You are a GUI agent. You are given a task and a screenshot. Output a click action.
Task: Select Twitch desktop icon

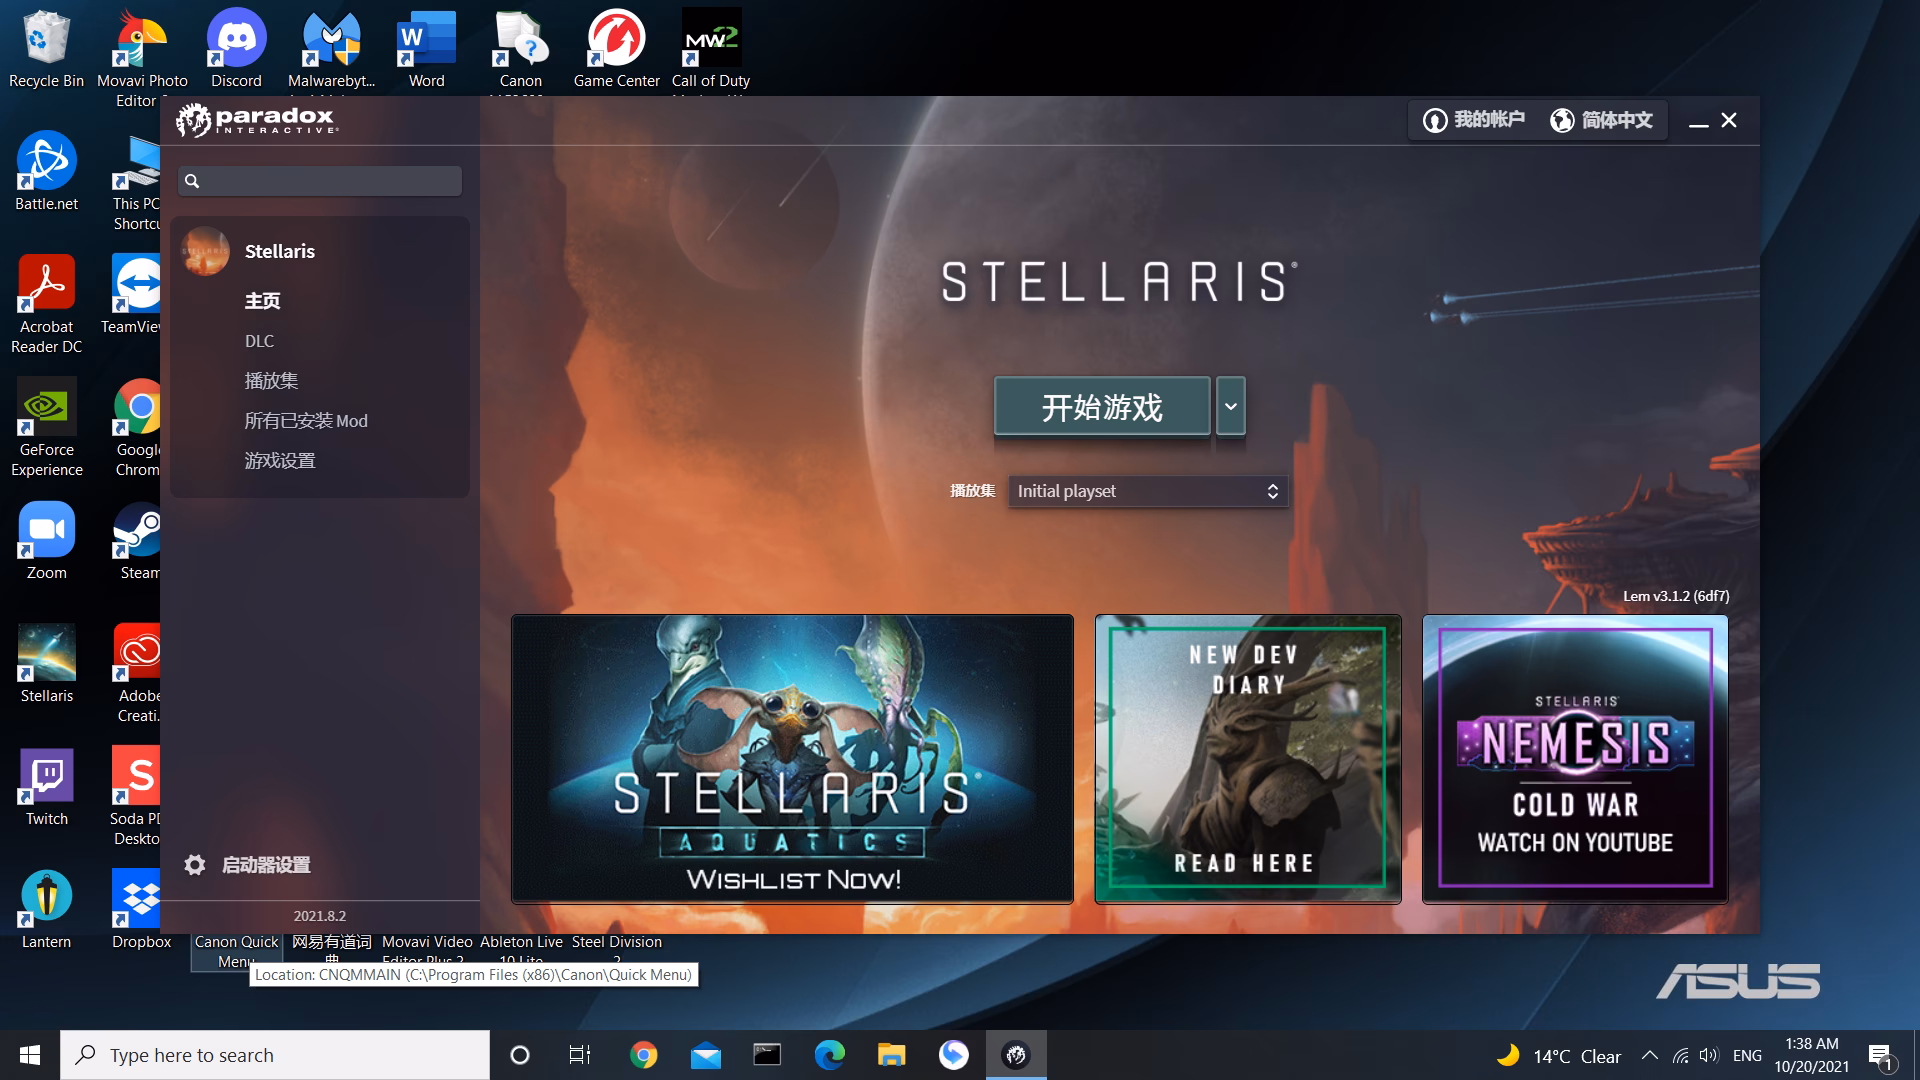pyautogui.click(x=46, y=786)
